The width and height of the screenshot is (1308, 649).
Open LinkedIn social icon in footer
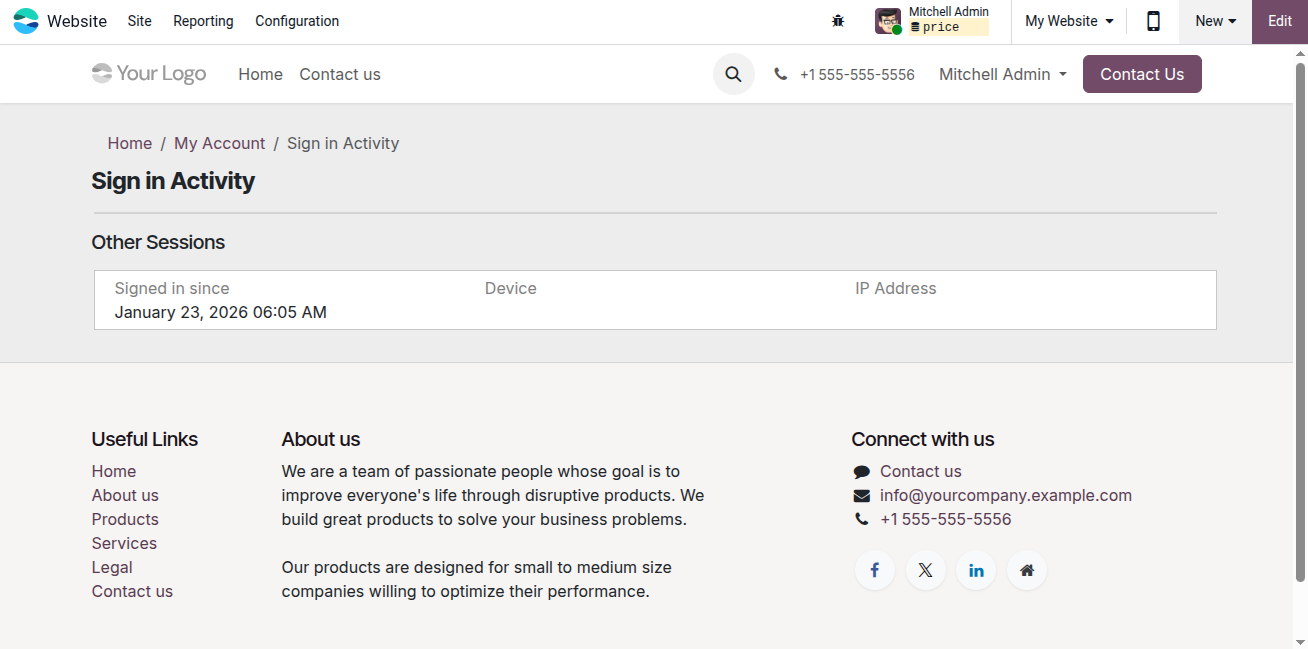point(976,570)
